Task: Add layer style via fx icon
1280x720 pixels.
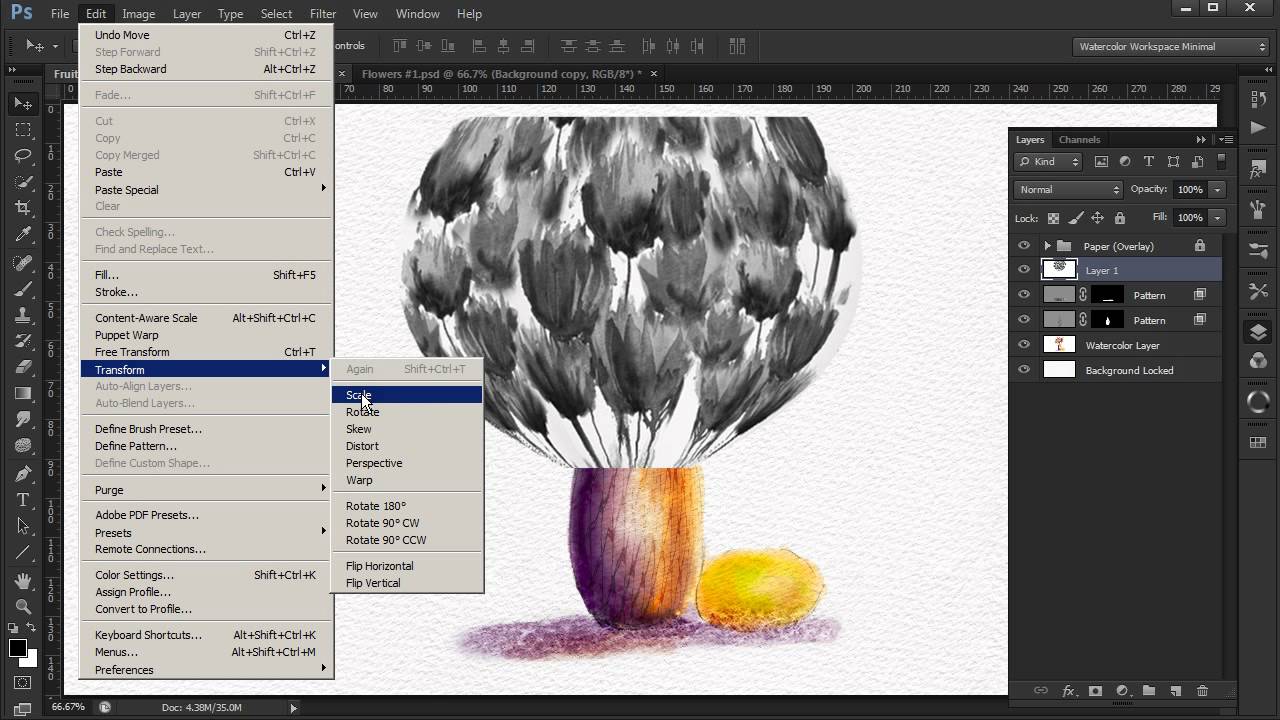Action: click(x=1068, y=691)
